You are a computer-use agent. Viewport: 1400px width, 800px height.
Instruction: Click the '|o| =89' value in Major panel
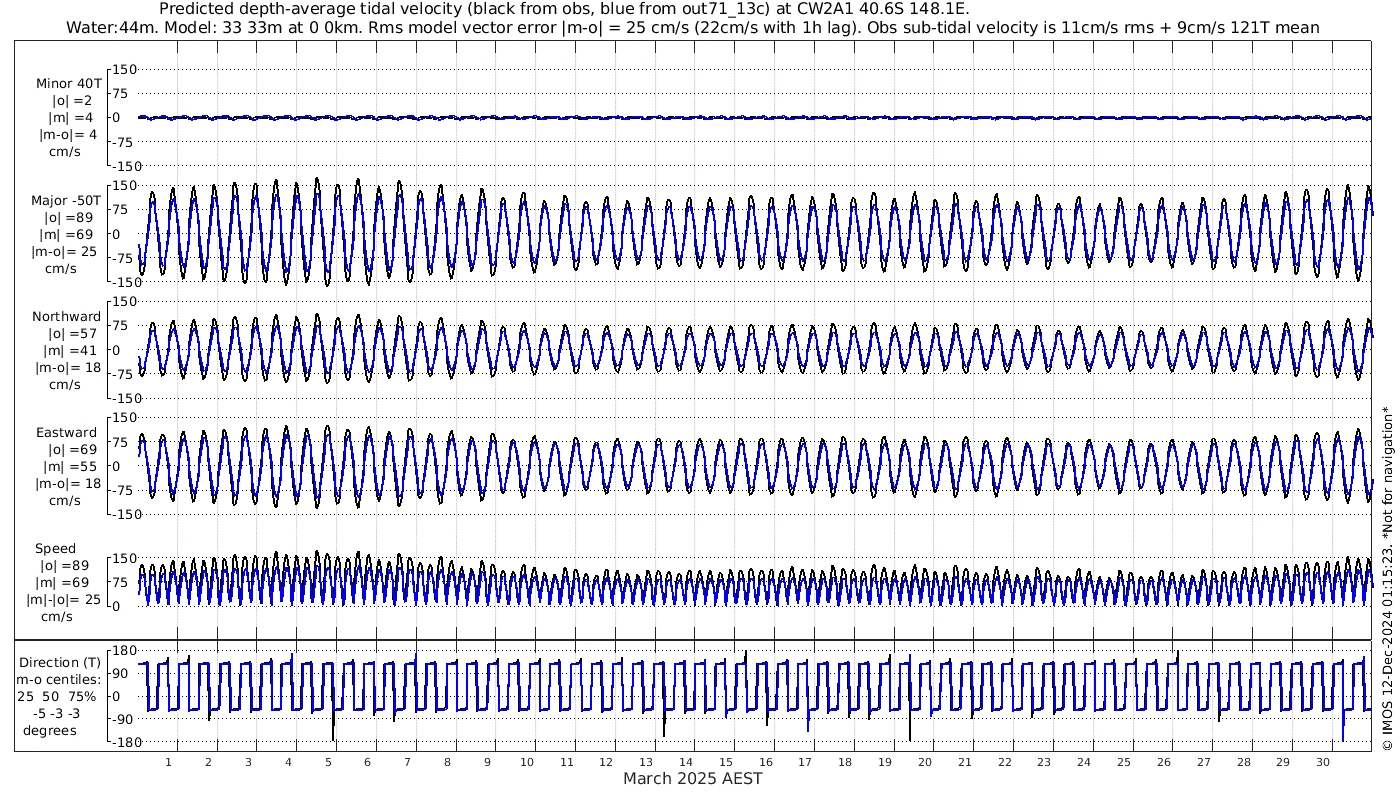[x=68, y=218]
